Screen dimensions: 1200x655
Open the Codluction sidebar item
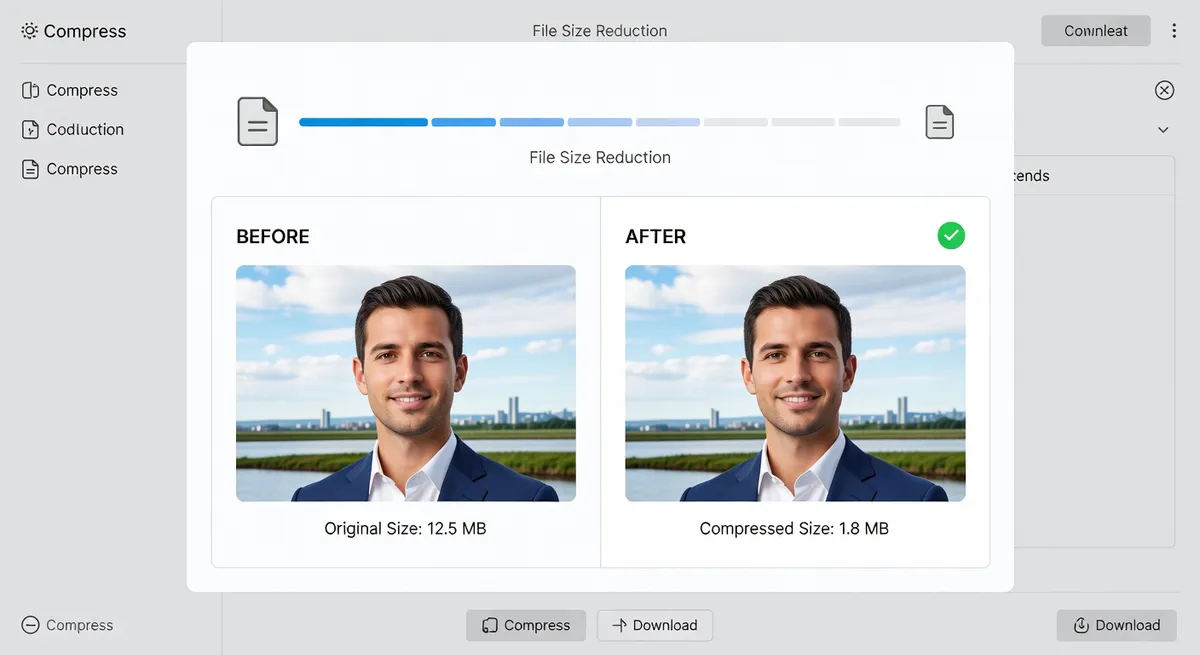(x=73, y=129)
